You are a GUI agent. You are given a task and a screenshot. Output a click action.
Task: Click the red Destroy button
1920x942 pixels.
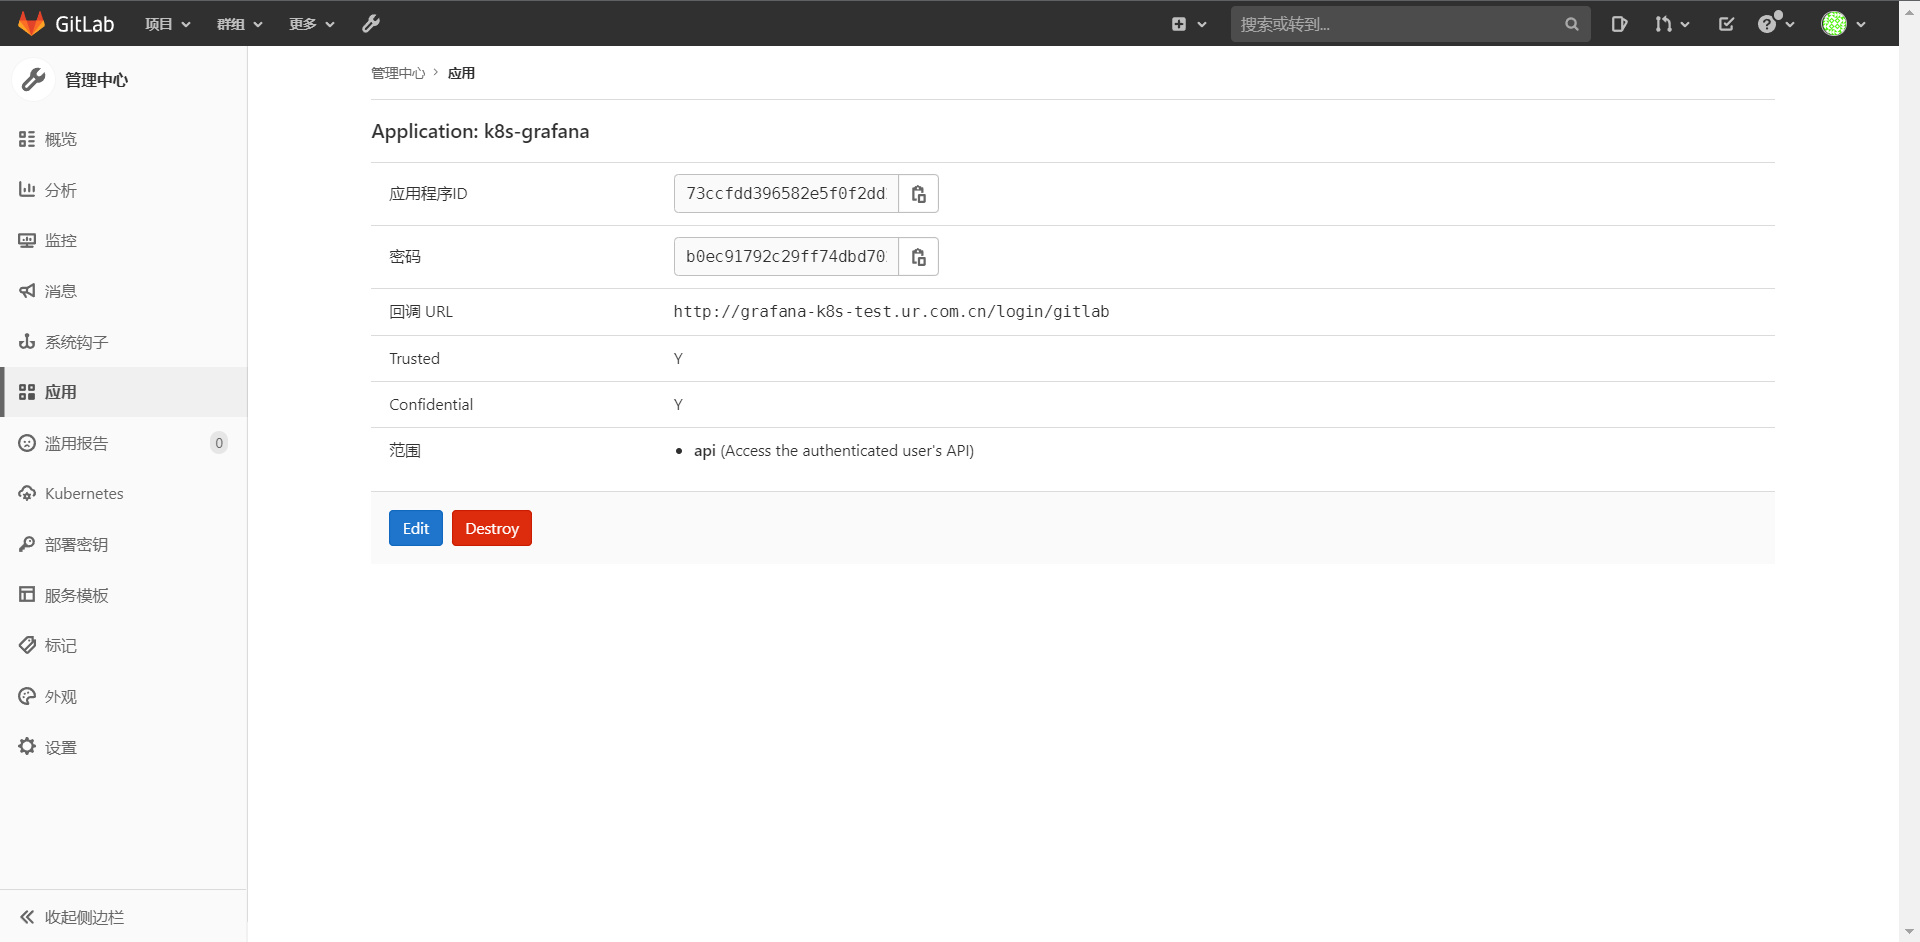tap(492, 528)
